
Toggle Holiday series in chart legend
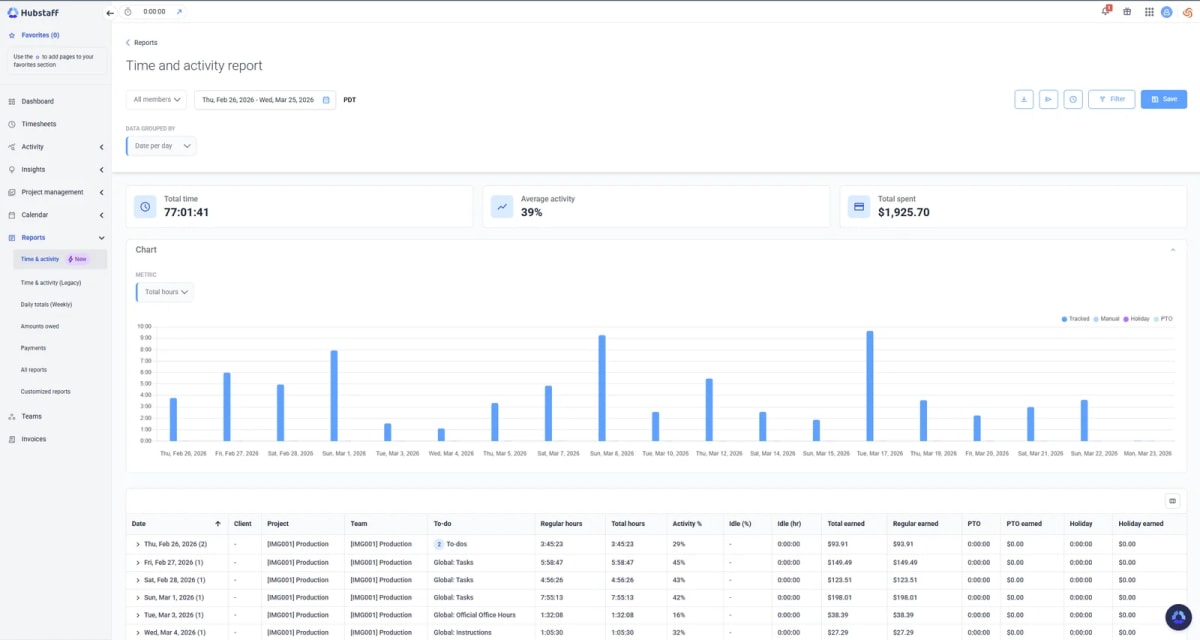[1136, 318]
